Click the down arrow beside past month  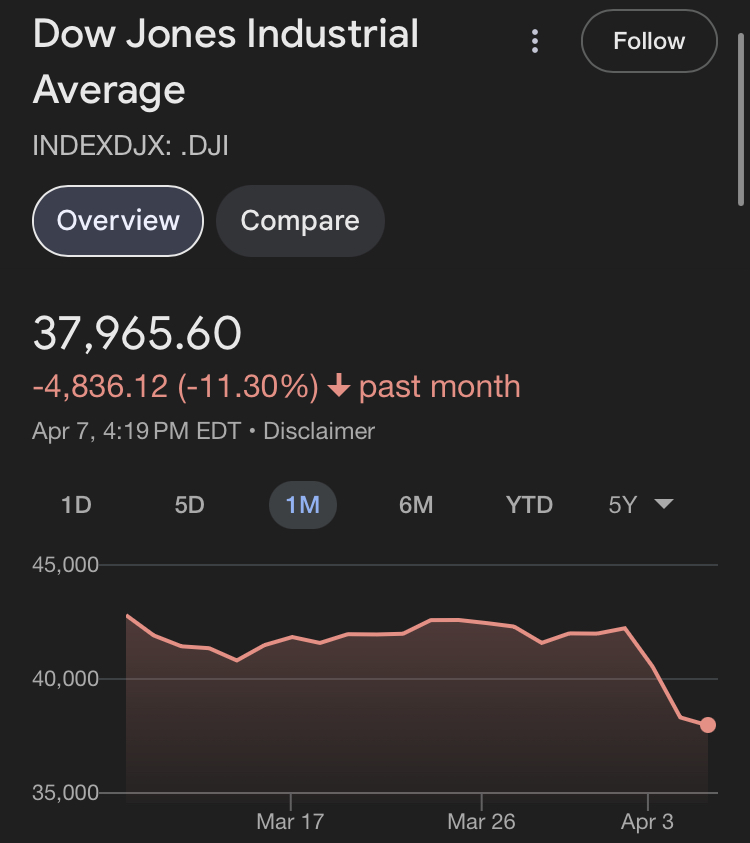point(339,386)
